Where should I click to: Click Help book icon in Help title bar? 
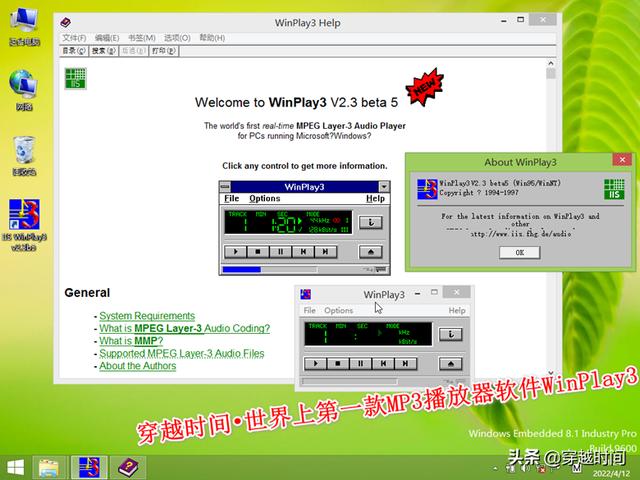click(x=65, y=23)
